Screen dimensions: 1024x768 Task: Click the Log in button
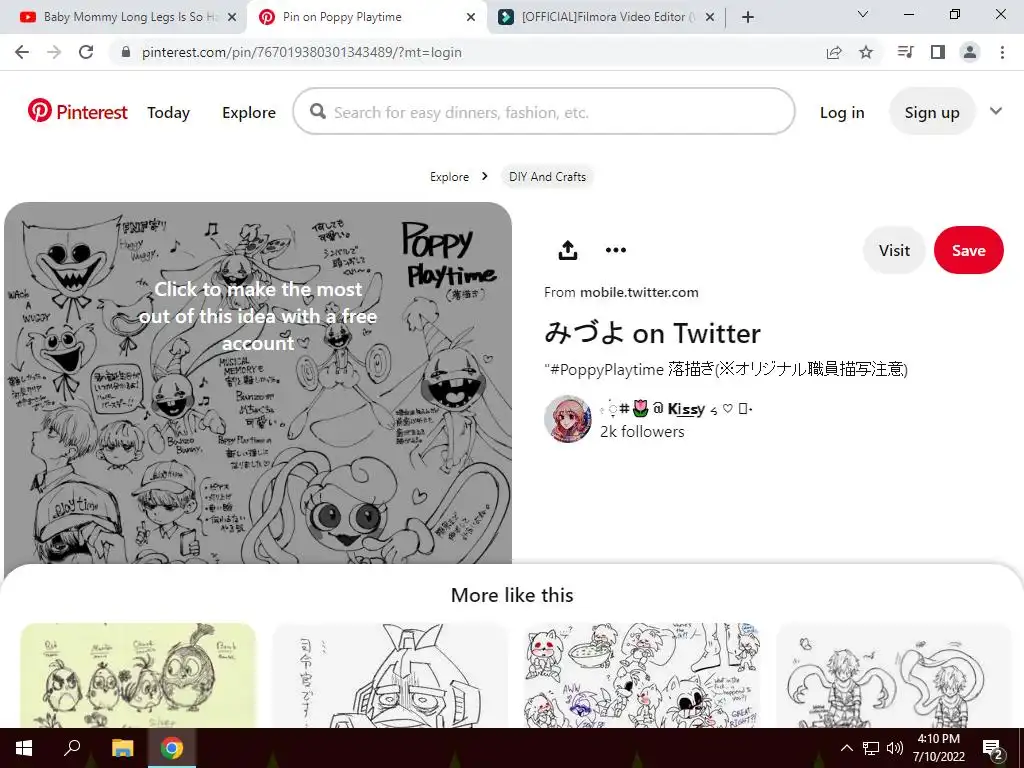842,112
